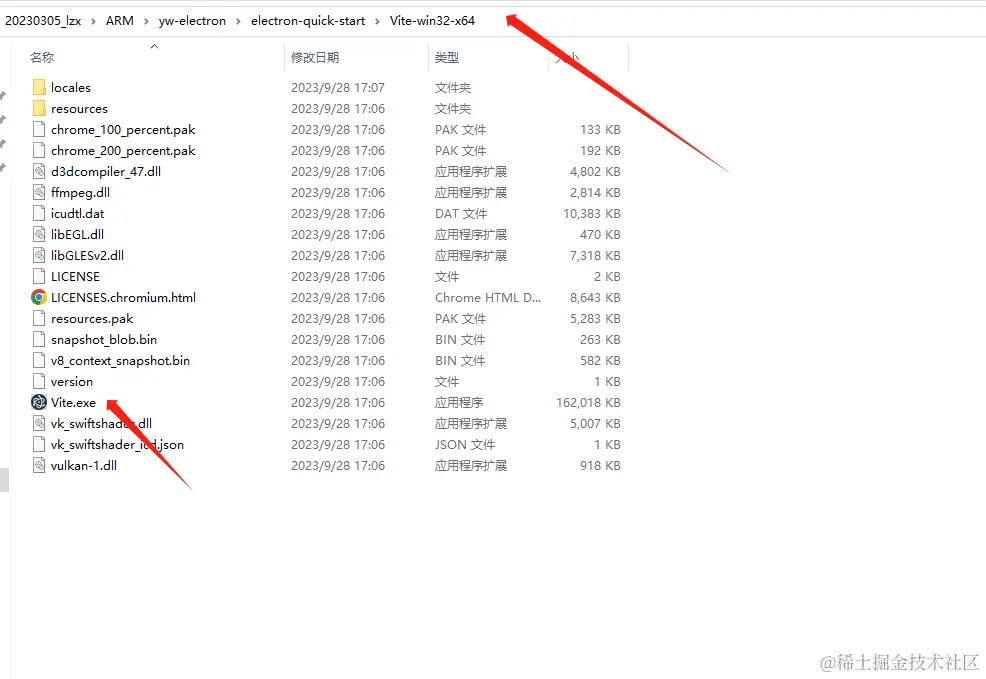This screenshot has width=986, height=679.
Task: Select the chrome_100_percent.pak file icon
Action: (39, 130)
